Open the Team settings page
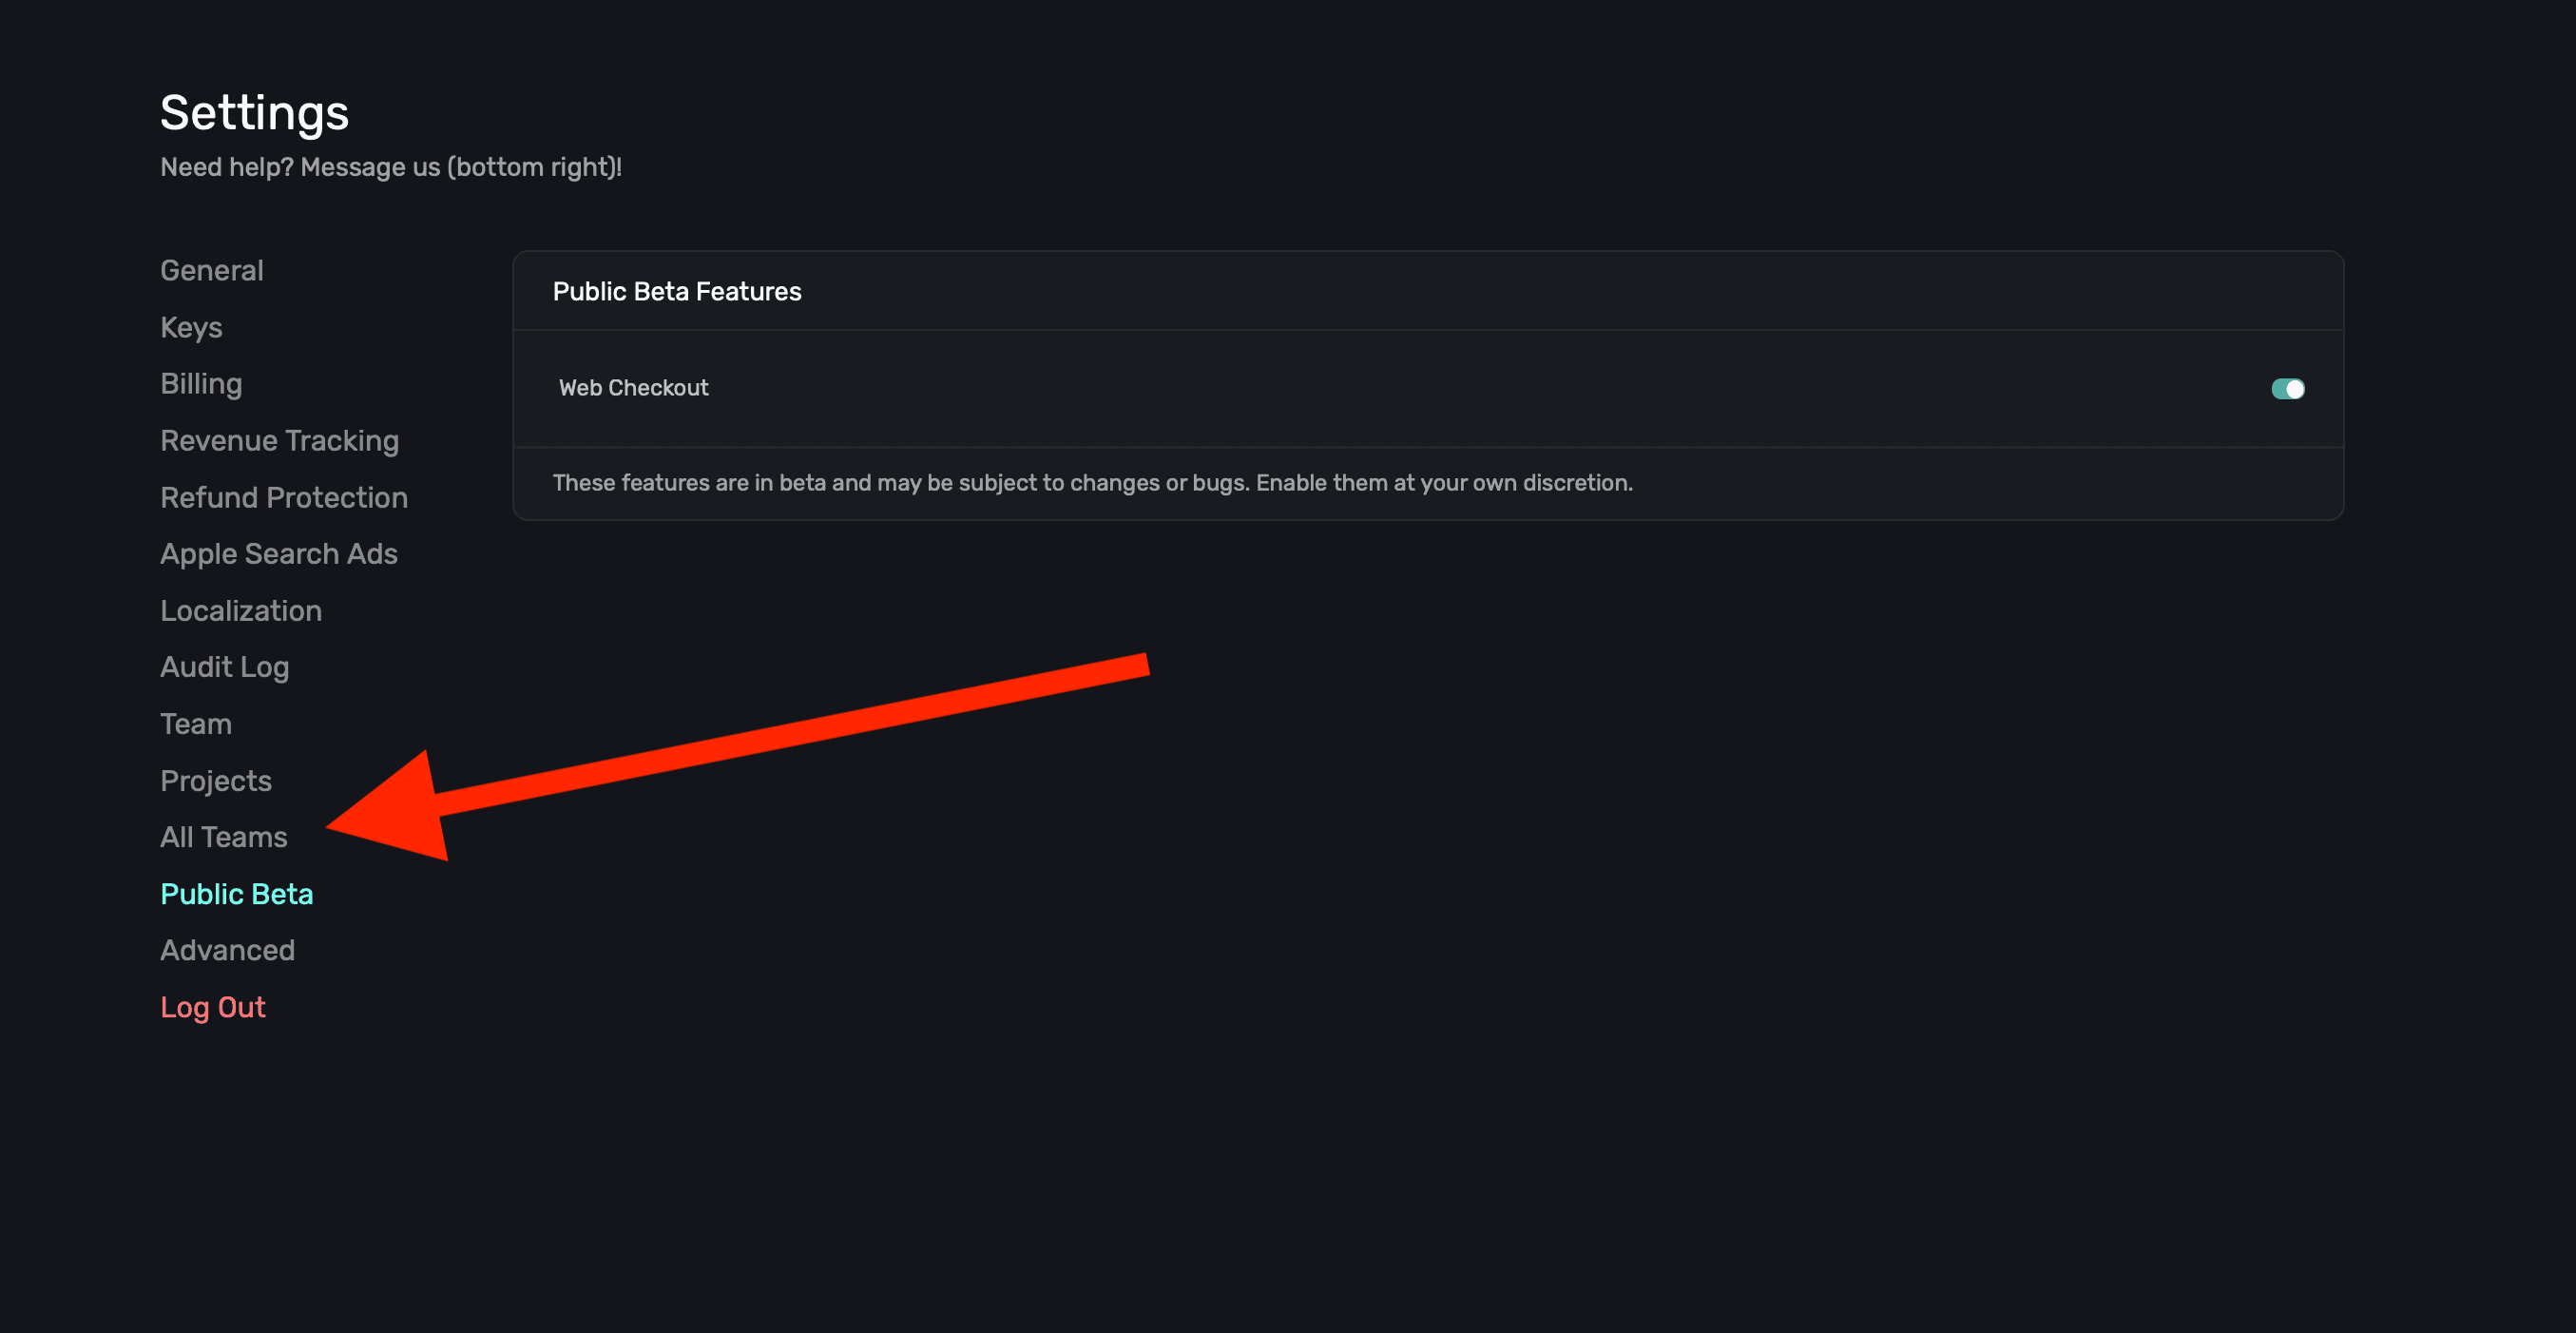The height and width of the screenshot is (1333, 2576). (196, 724)
